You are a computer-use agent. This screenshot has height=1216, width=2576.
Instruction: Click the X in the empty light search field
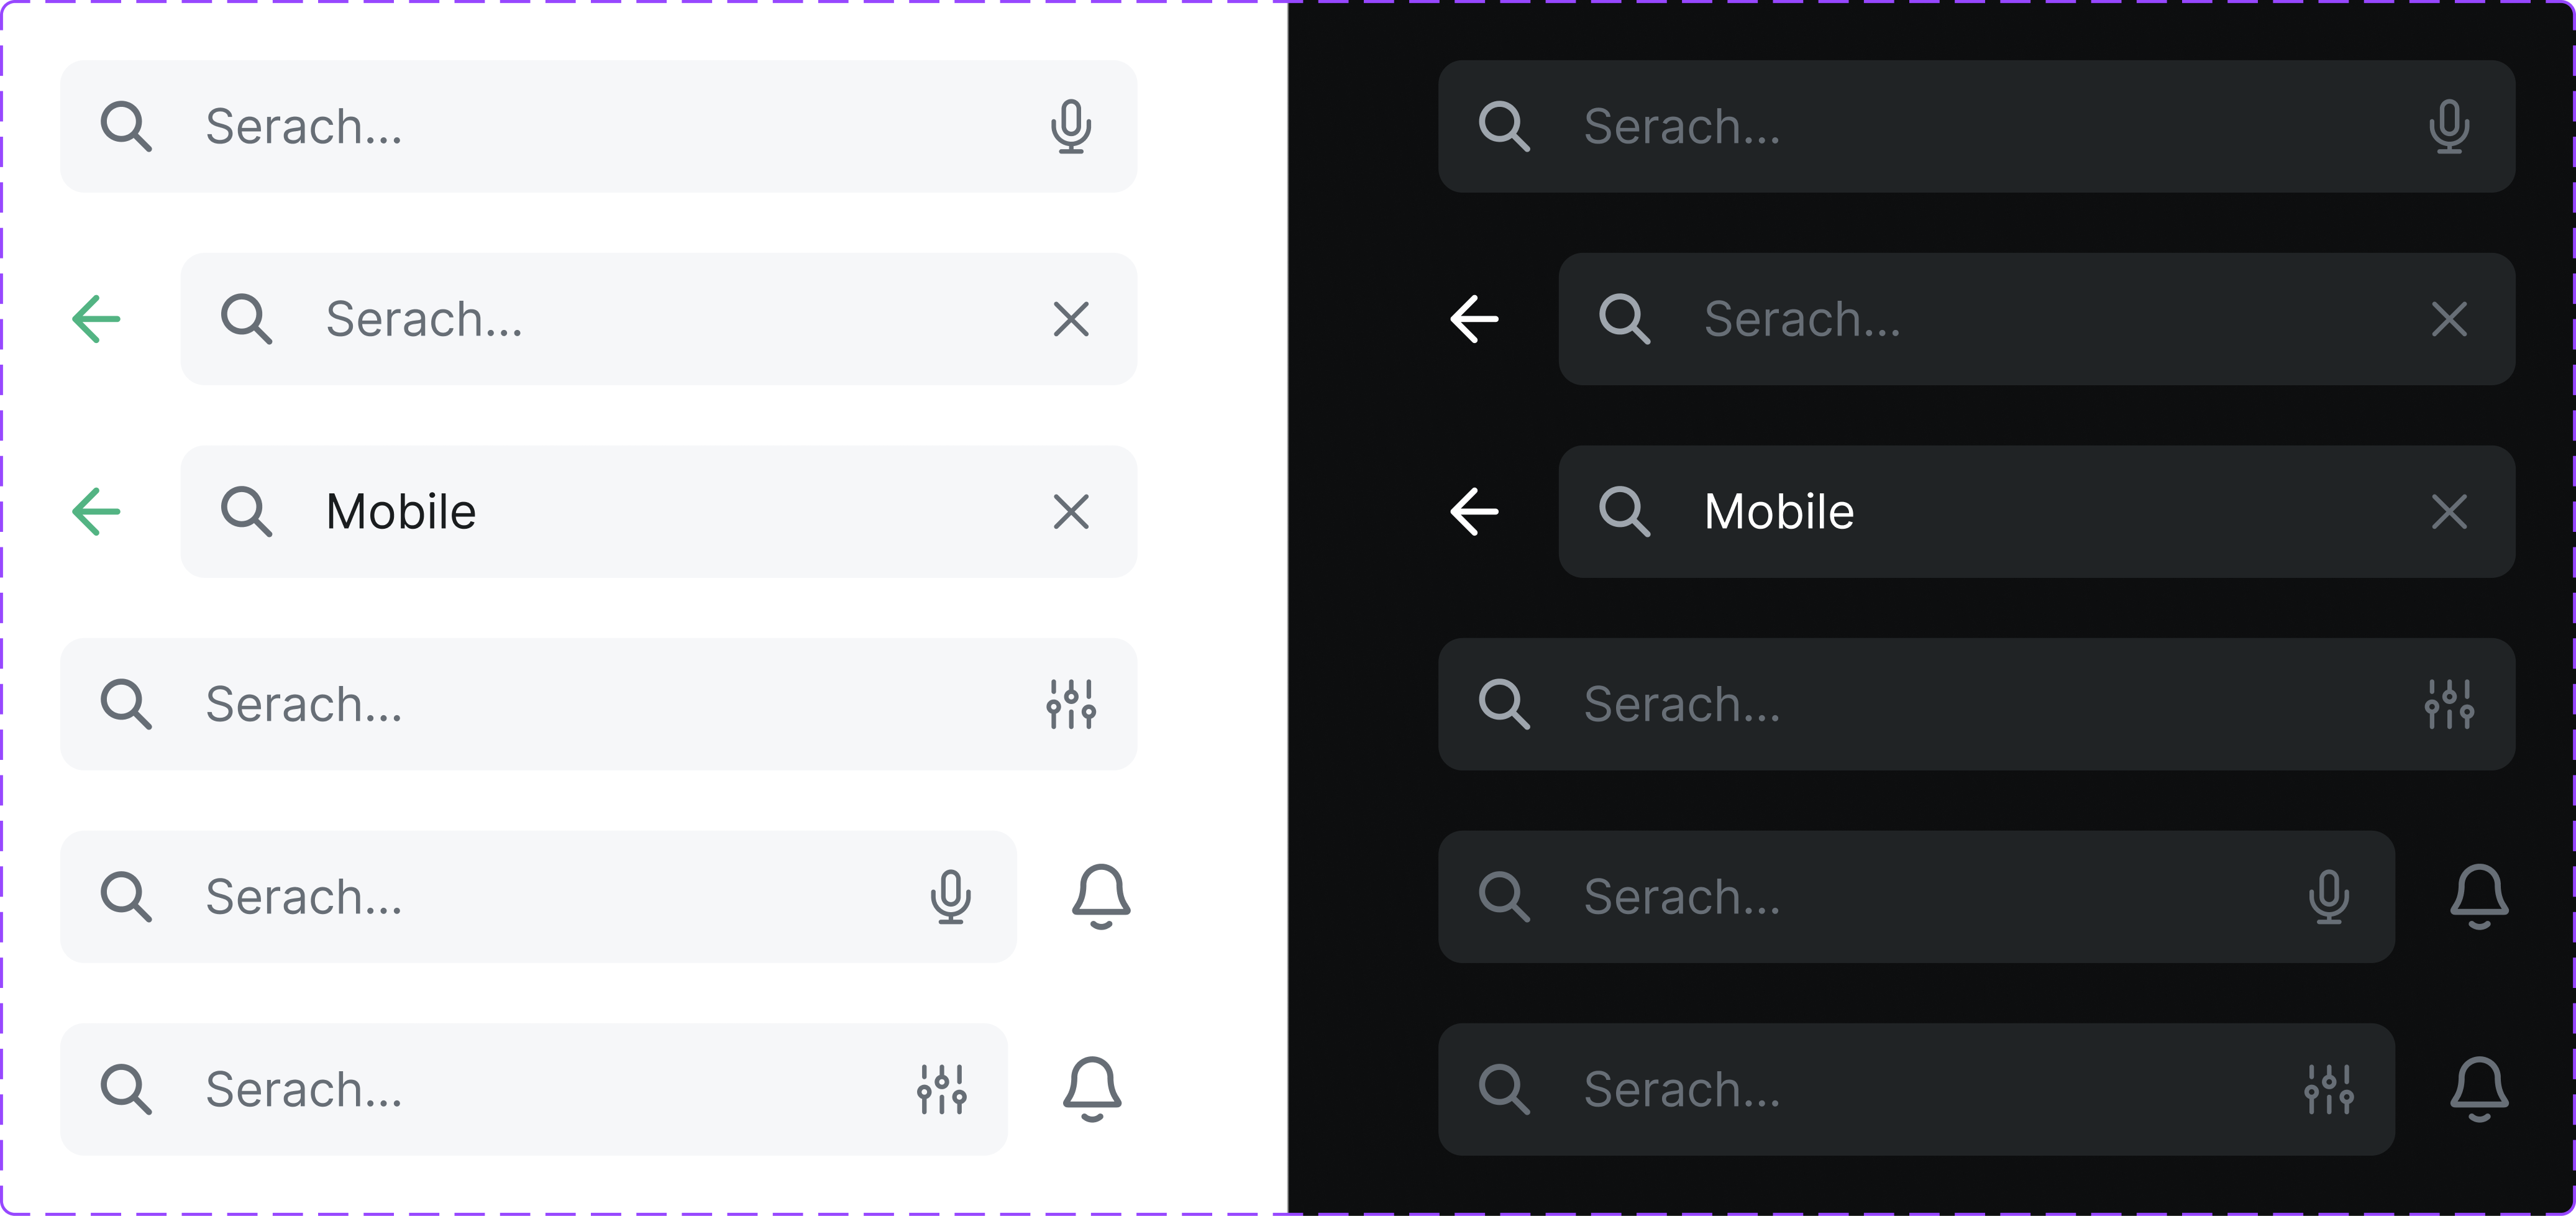pyautogui.click(x=1070, y=319)
